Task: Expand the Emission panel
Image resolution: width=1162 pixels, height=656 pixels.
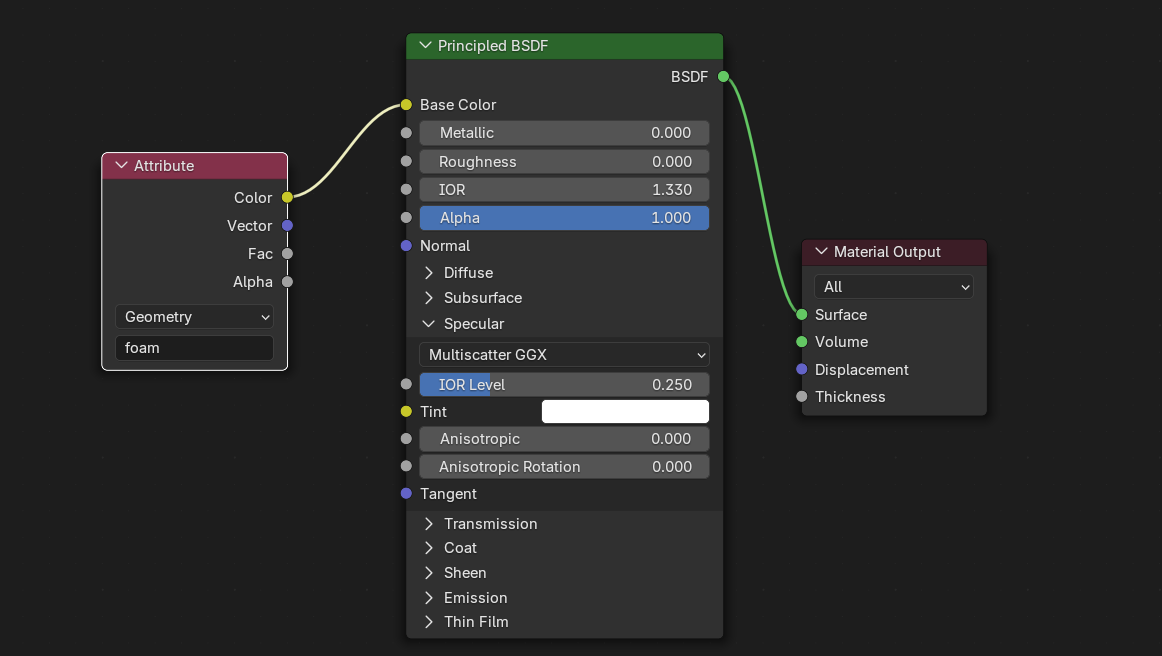Action: click(428, 597)
